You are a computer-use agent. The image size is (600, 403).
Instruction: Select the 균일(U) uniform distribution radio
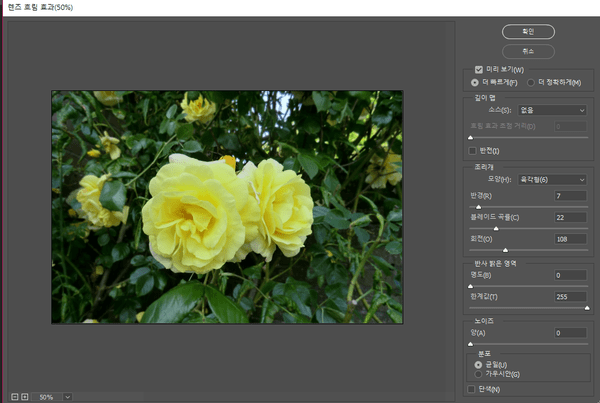click(478, 365)
